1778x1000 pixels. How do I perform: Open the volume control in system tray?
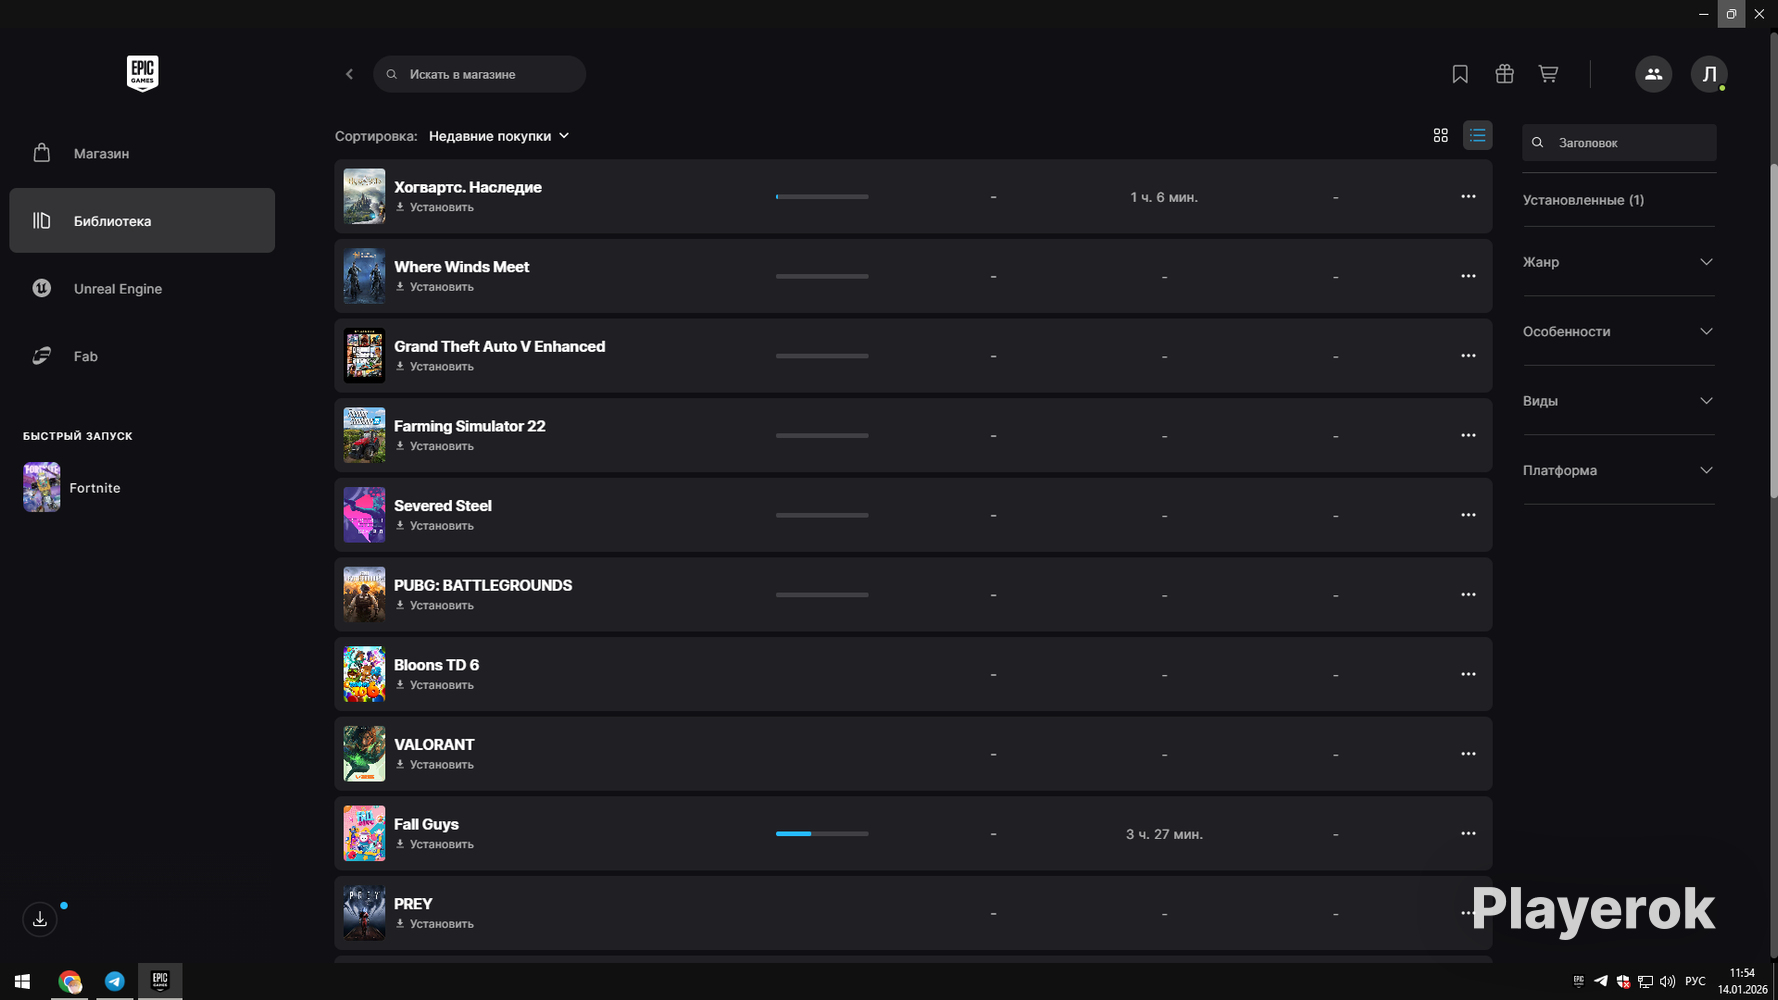1667,982
